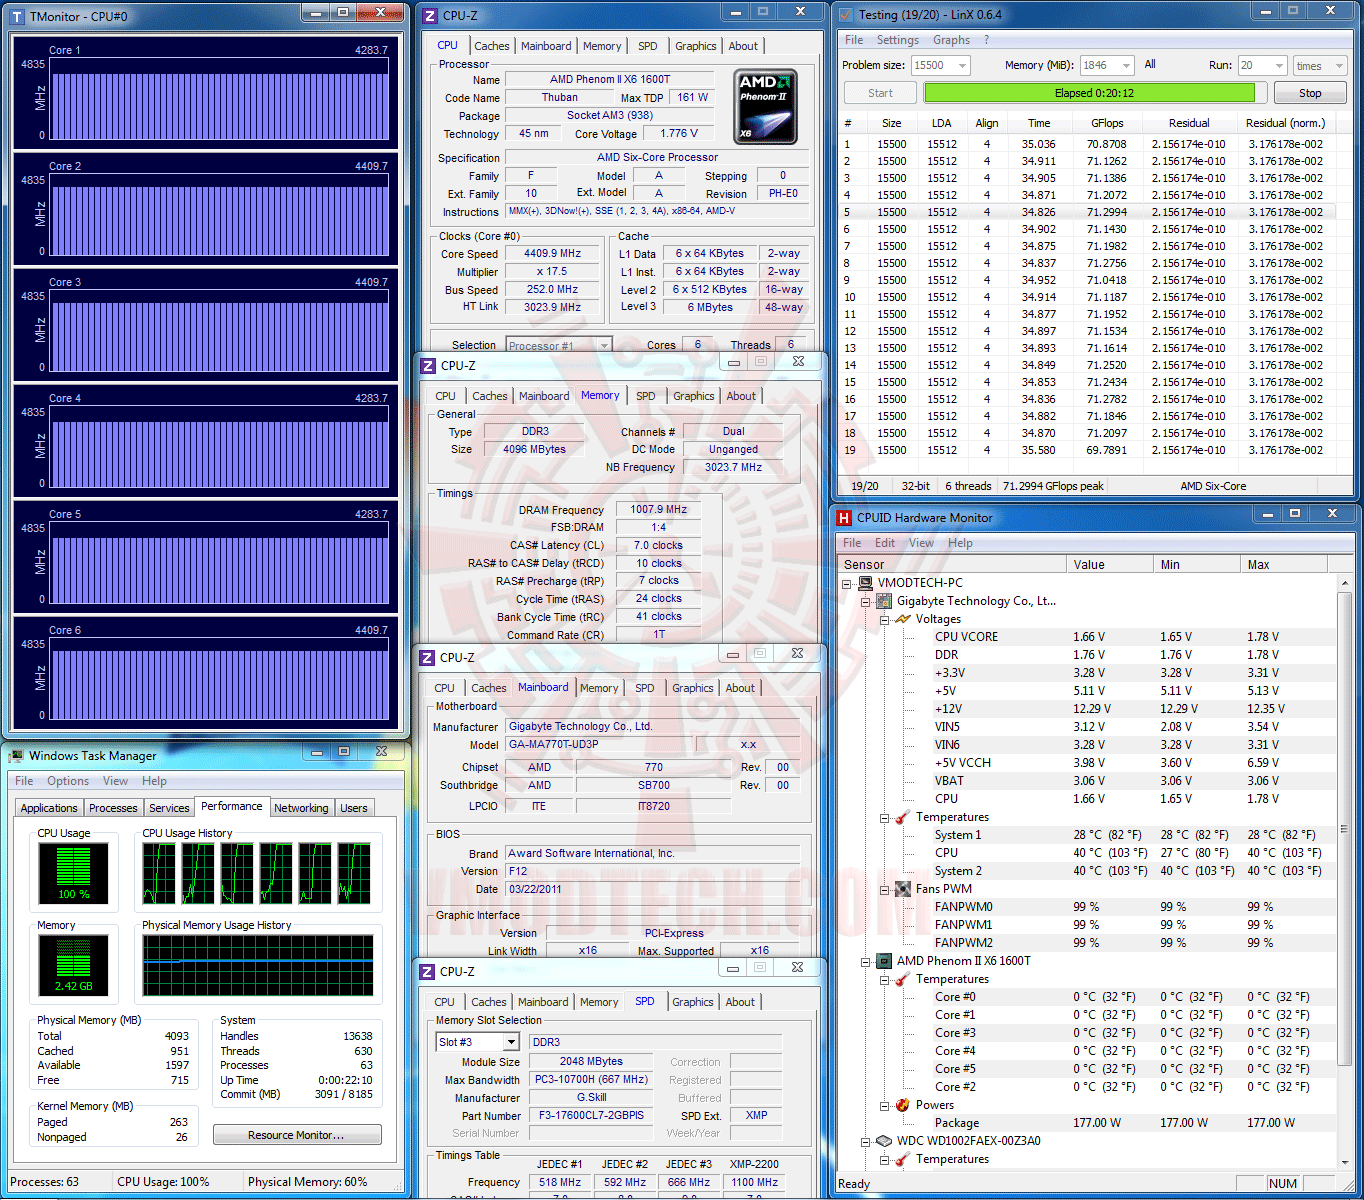Image resolution: width=1364 pixels, height=1200 pixels.
Task: Open Graphics tab in CPU-Z window showing SPD
Action: pyautogui.click(x=693, y=1002)
